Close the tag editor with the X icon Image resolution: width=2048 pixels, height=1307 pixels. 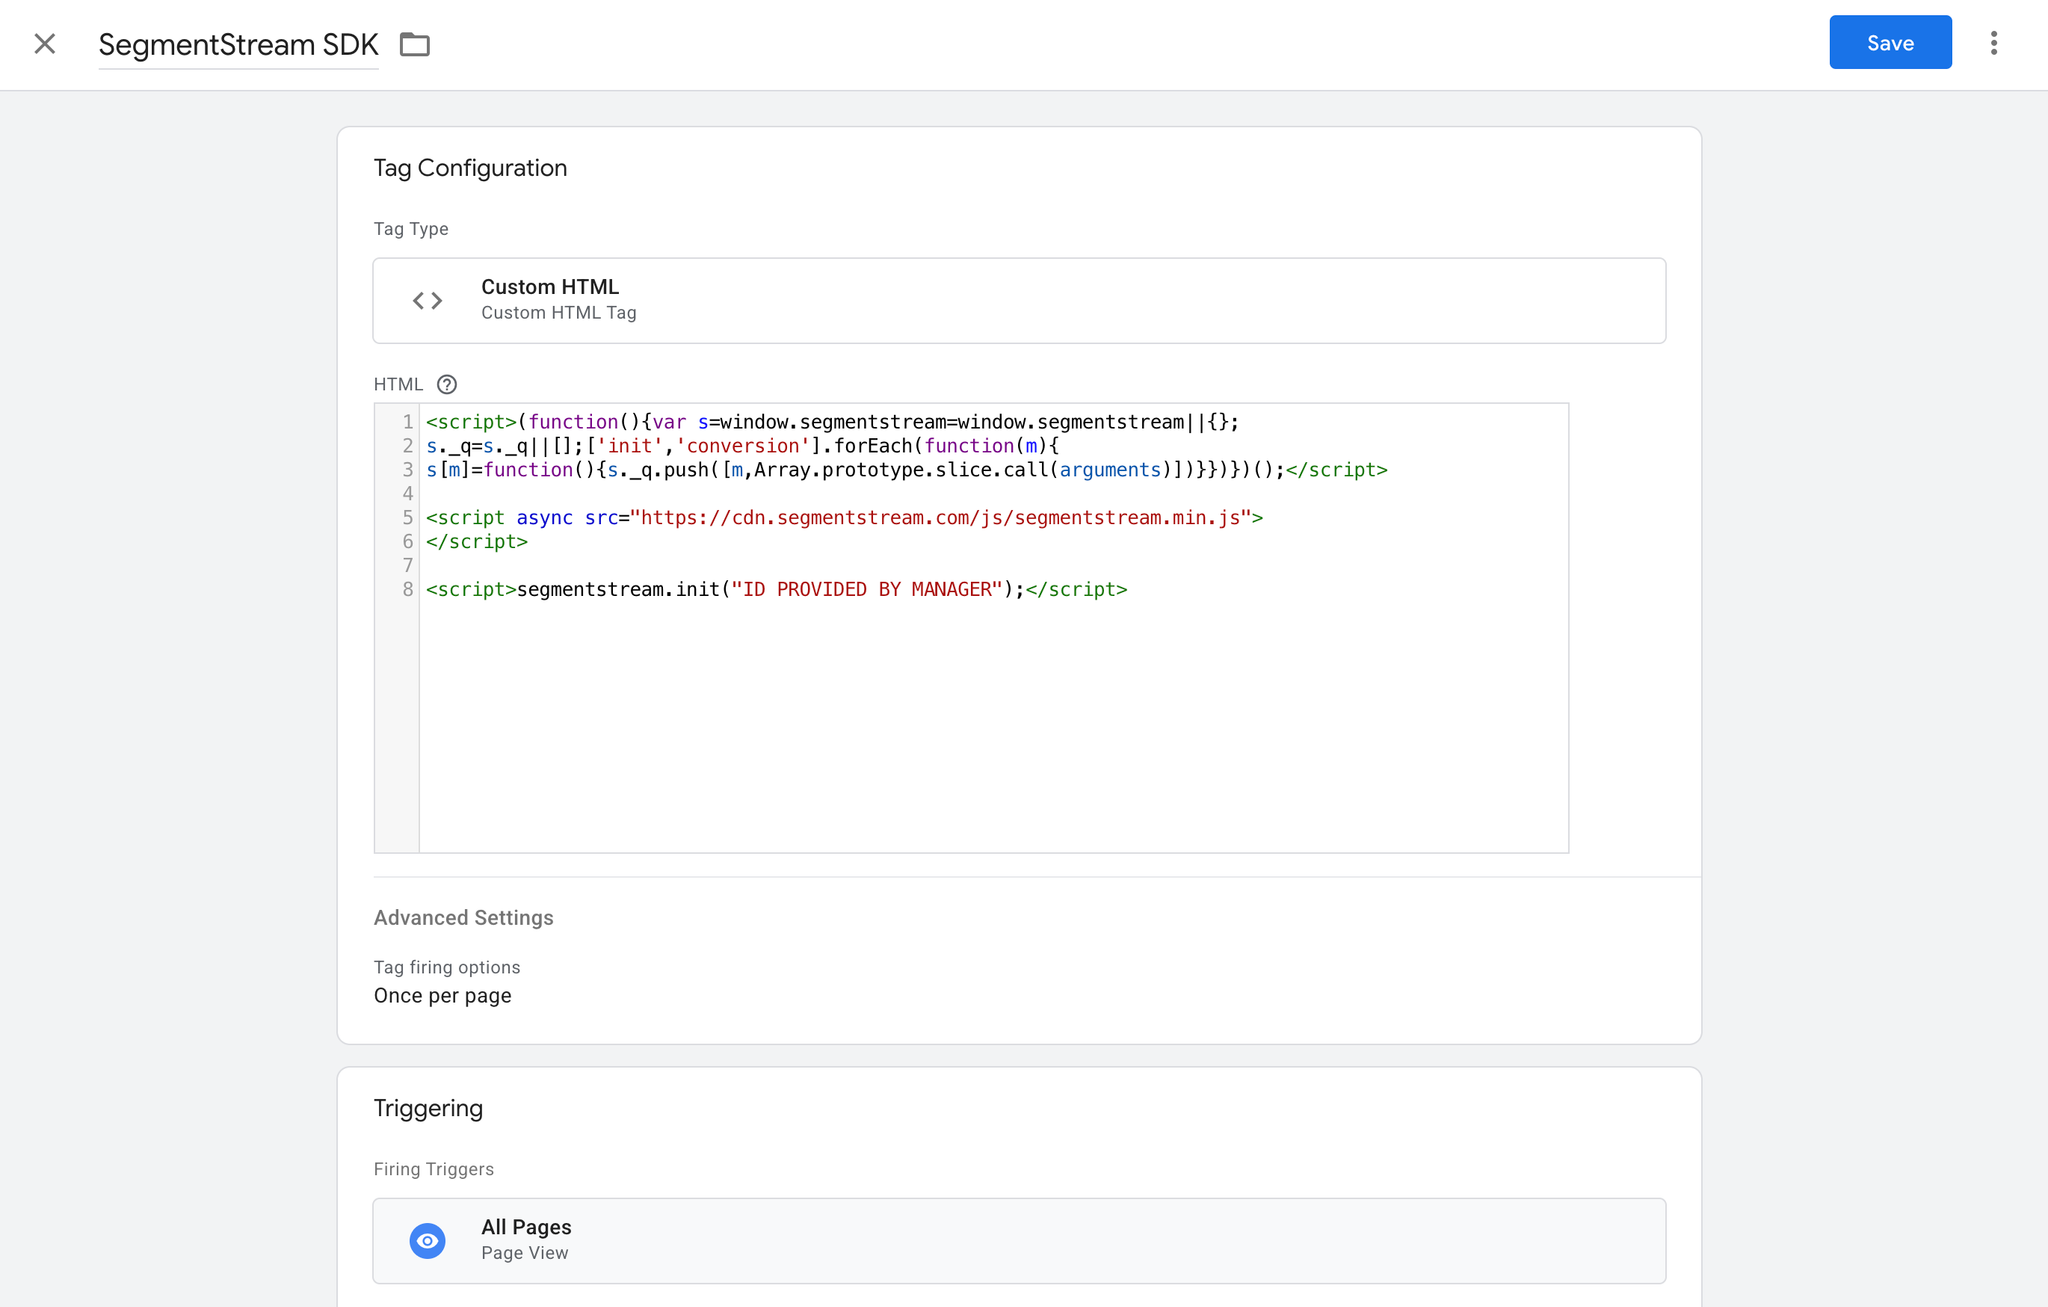click(x=44, y=44)
